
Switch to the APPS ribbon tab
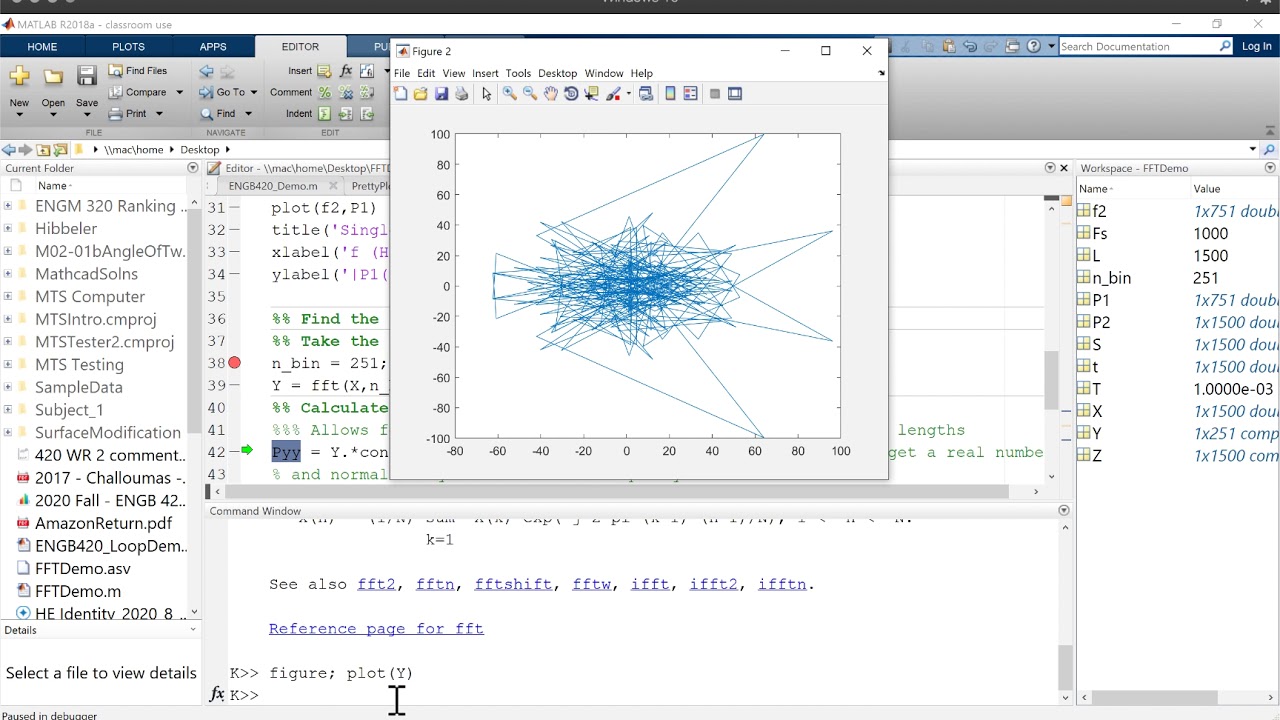click(213, 47)
